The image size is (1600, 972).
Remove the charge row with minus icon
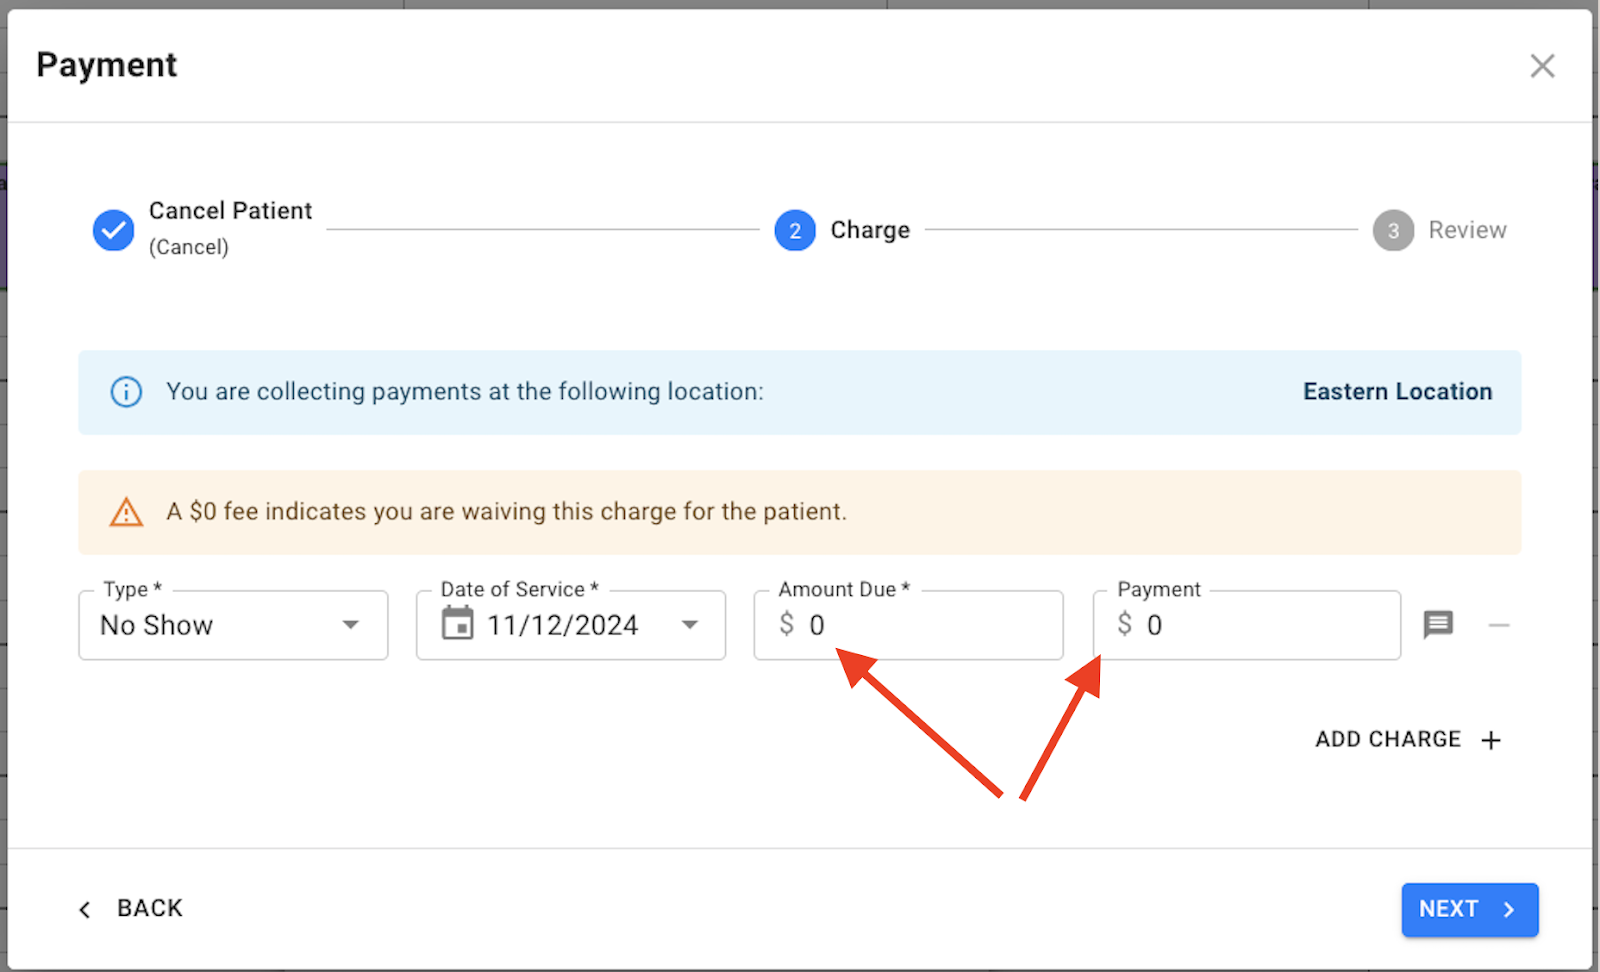(x=1498, y=625)
